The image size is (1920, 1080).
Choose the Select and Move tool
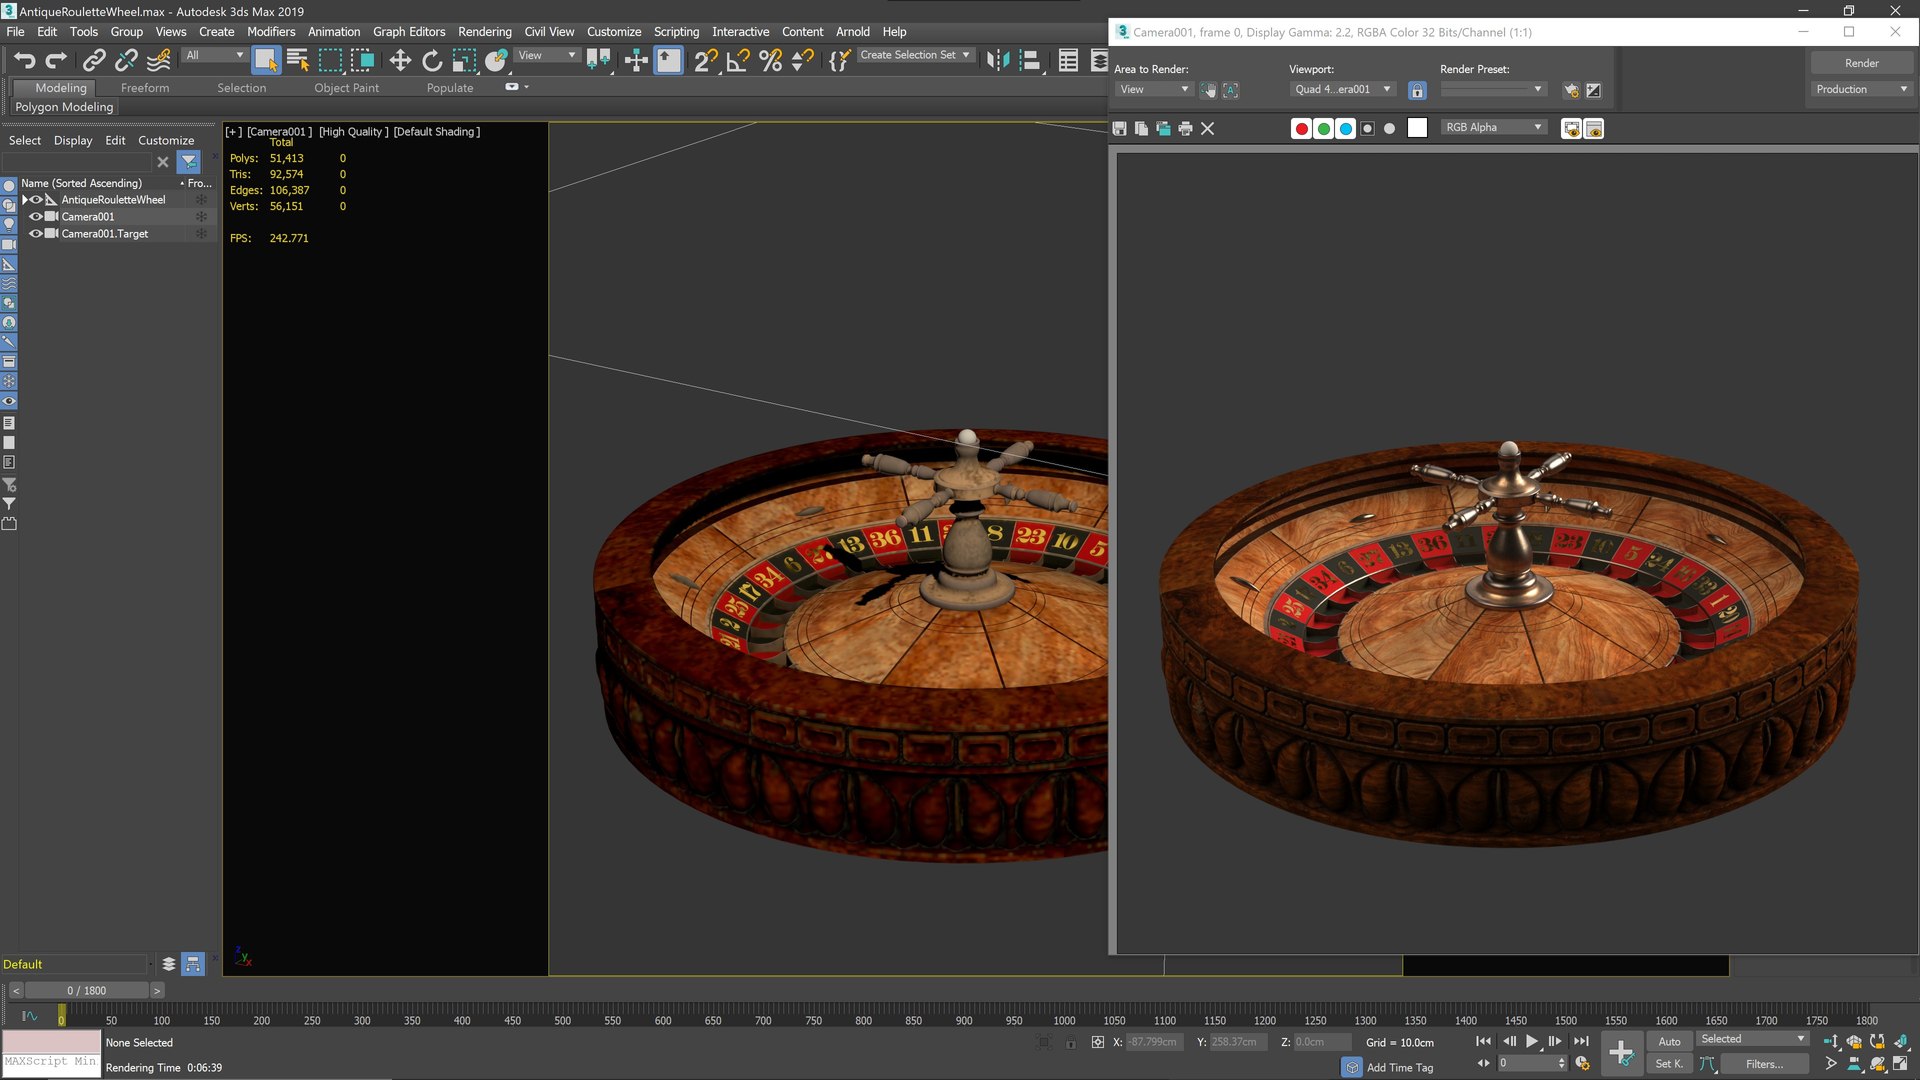pyautogui.click(x=400, y=61)
